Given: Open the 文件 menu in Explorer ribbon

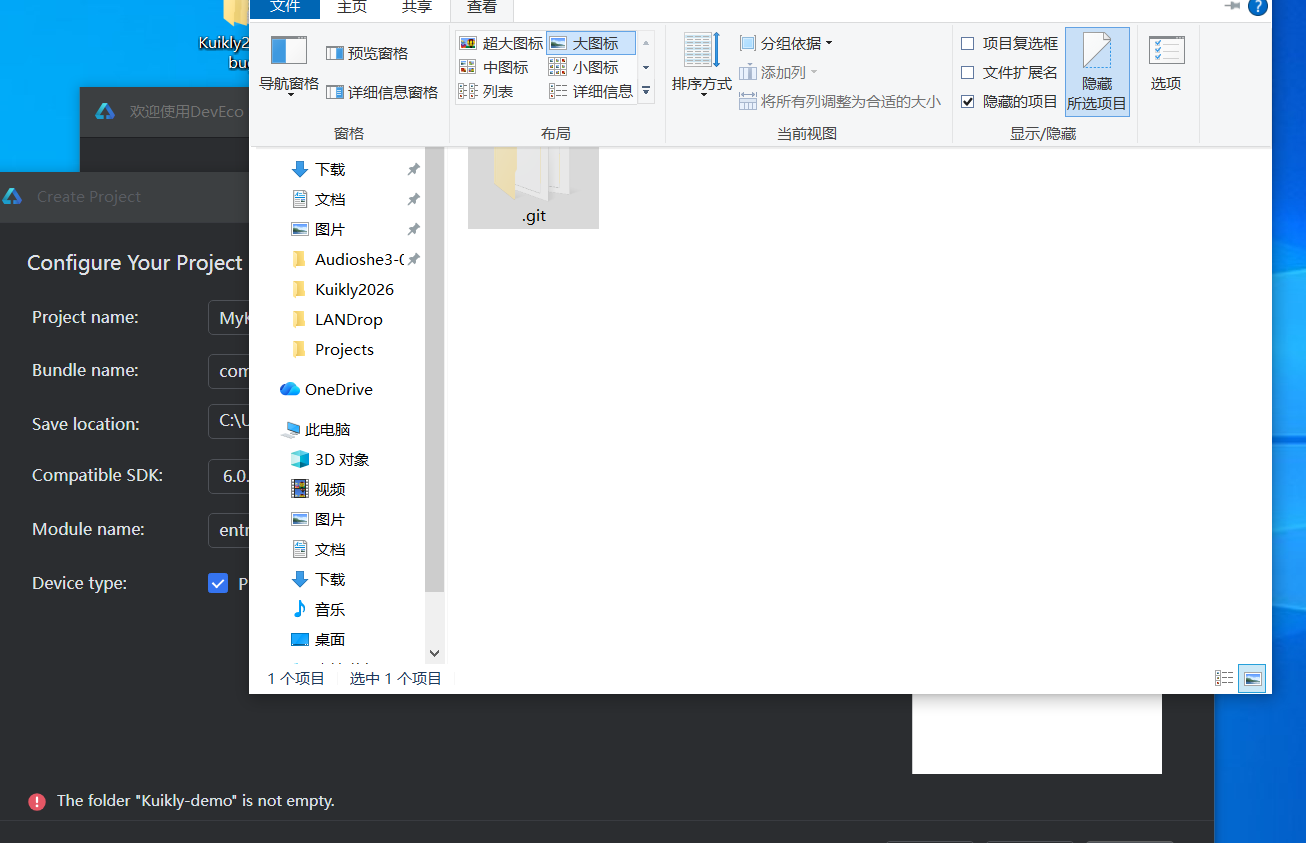Looking at the screenshot, I should click(285, 8).
